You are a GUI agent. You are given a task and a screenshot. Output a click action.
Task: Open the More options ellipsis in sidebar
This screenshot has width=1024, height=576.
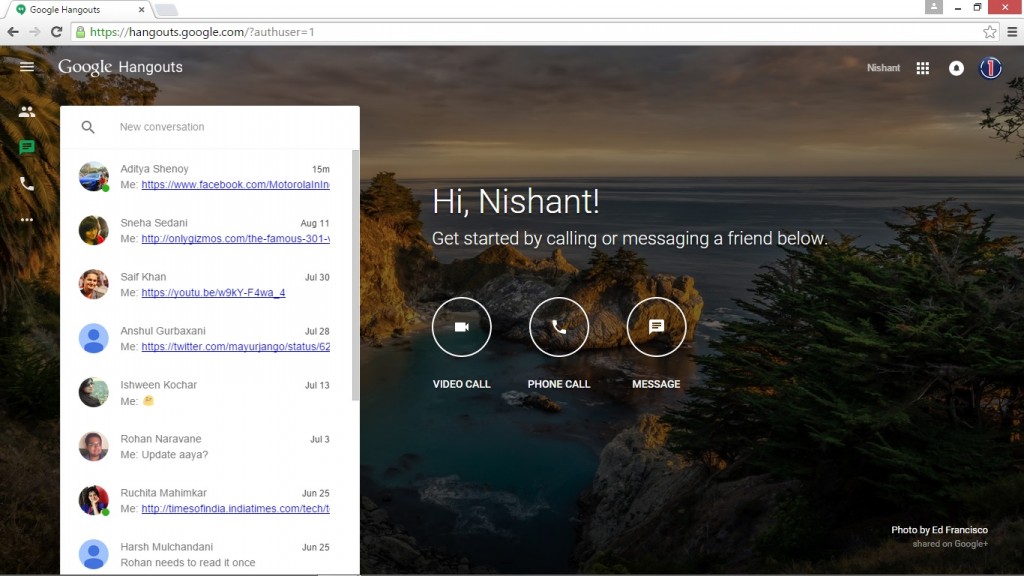(x=27, y=219)
